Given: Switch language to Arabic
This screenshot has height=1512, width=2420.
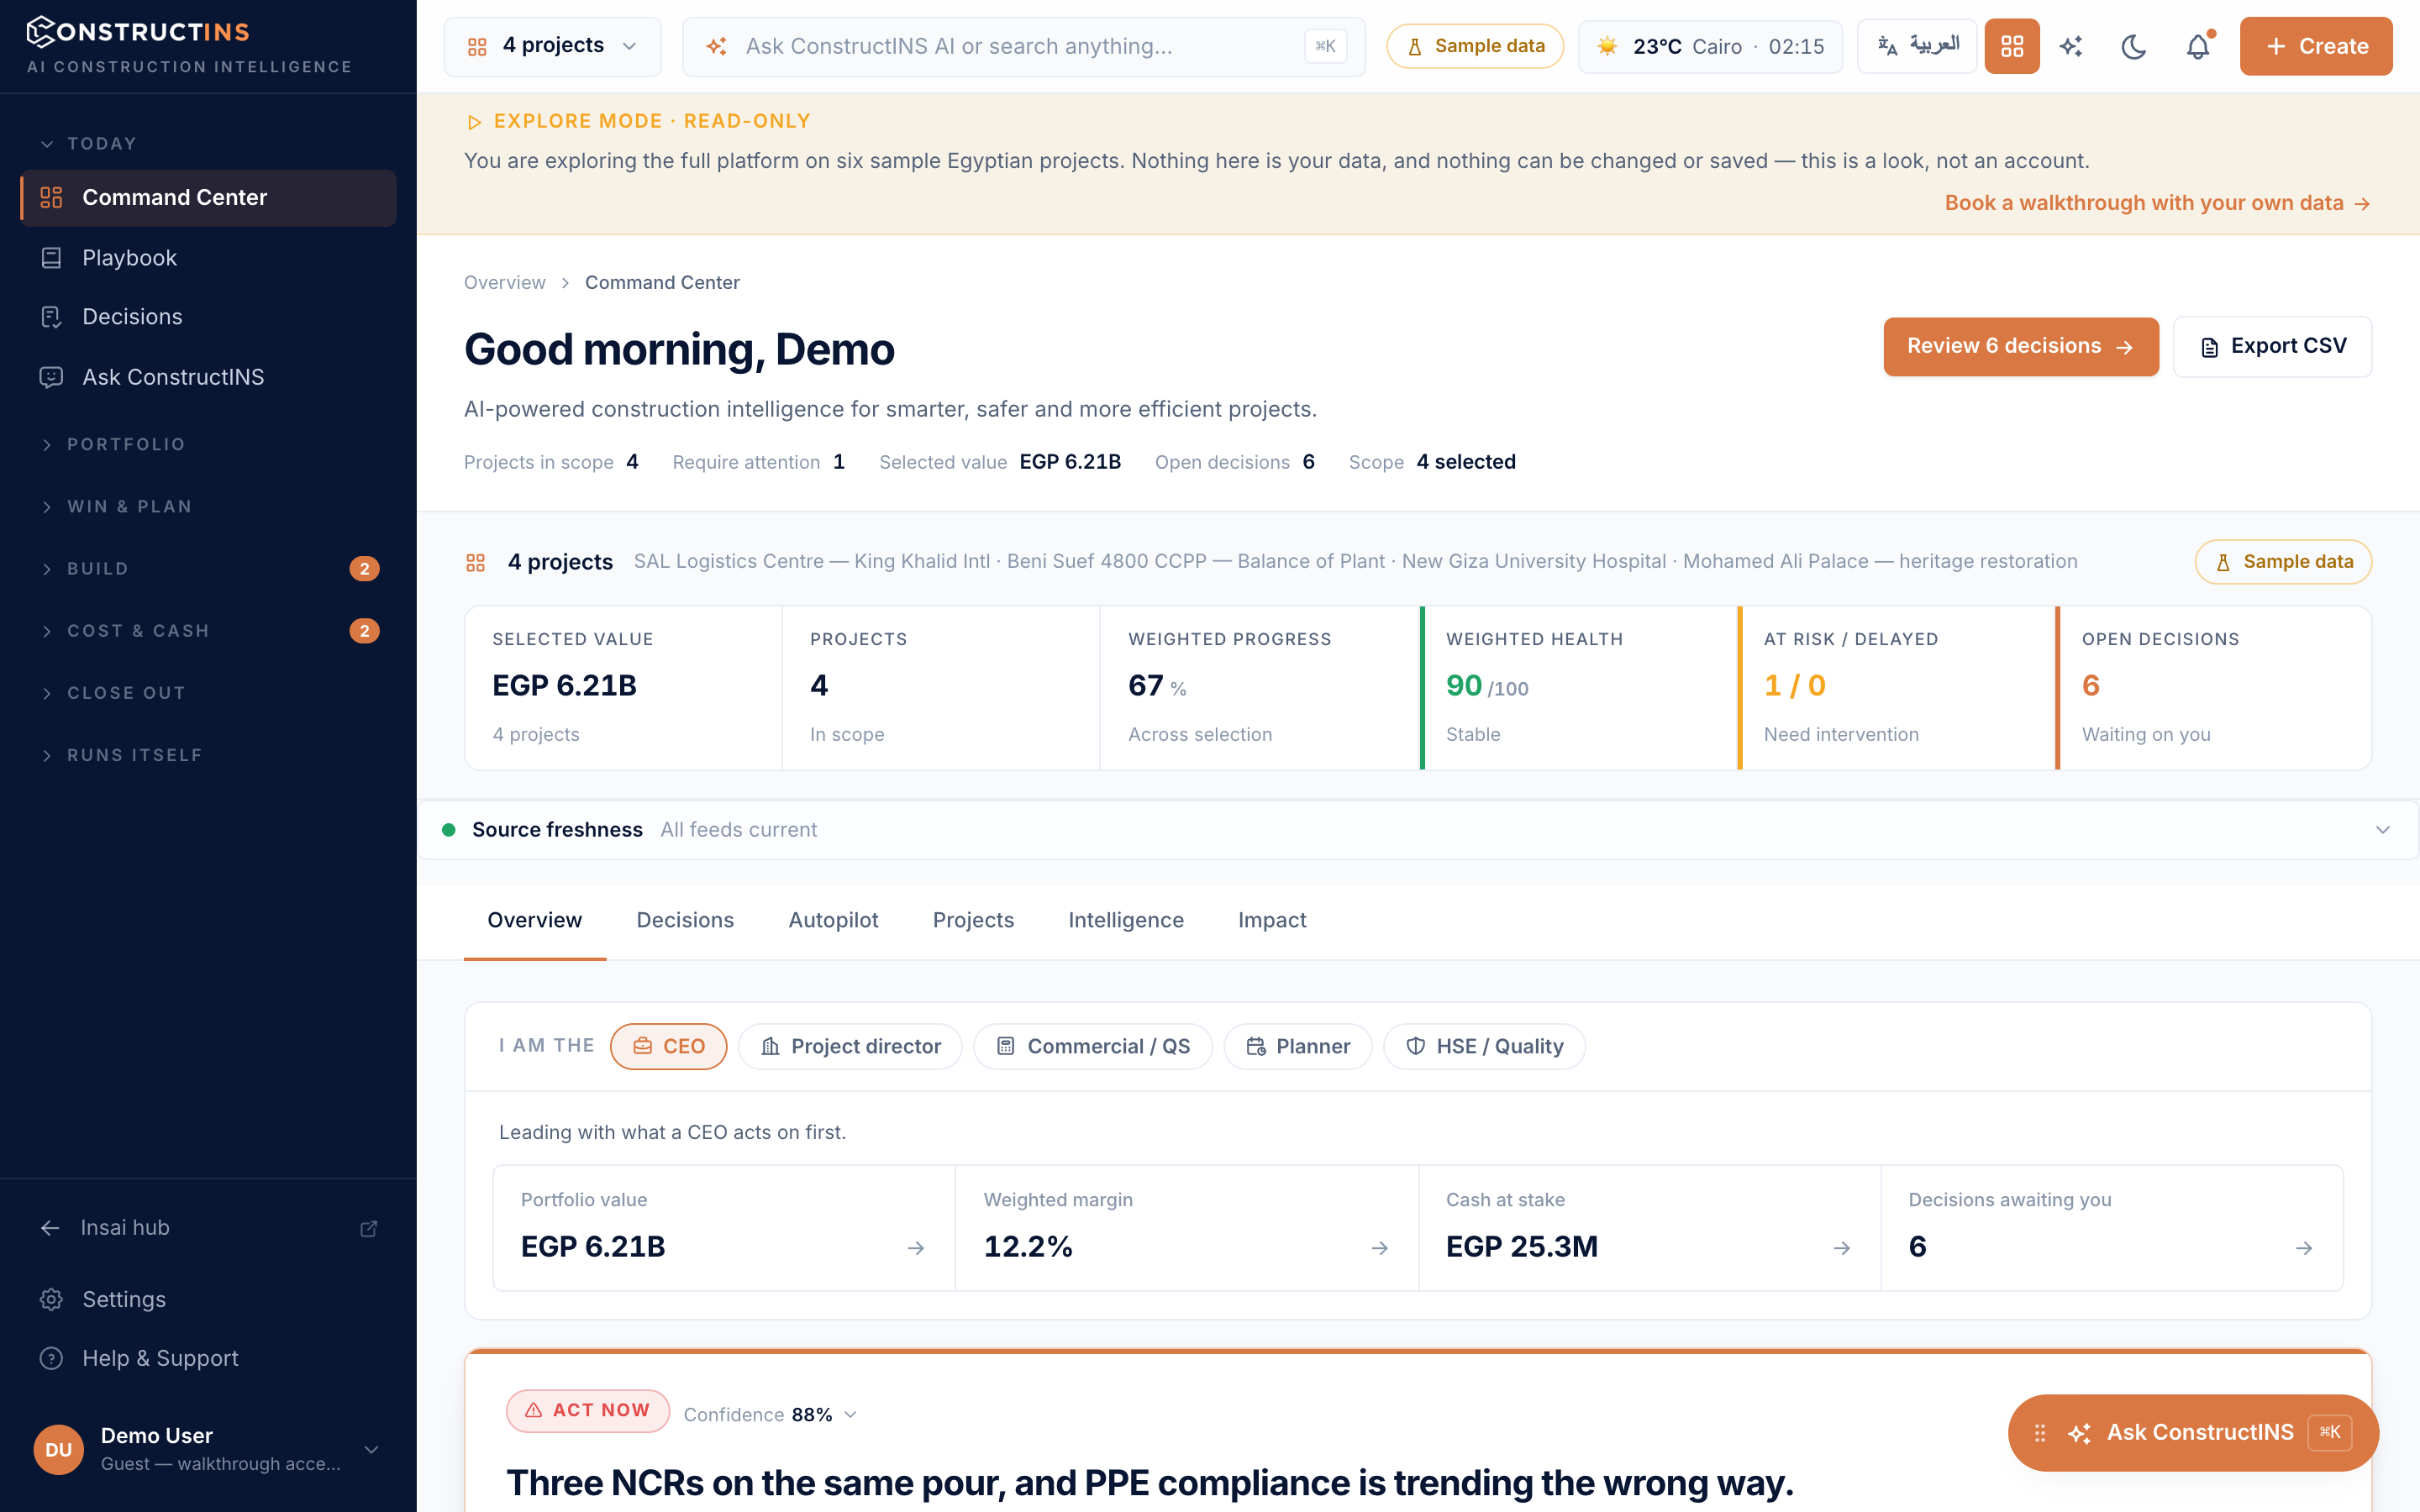Looking at the screenshot, I should (1916, 46).
